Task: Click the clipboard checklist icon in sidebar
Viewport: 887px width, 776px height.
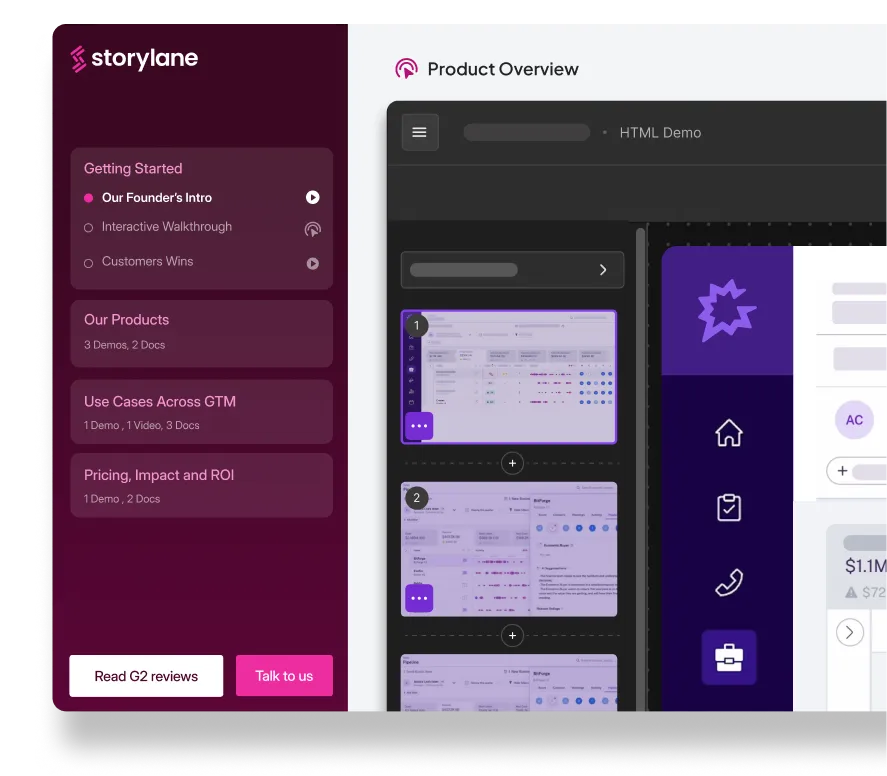Action: [x=729, y=507]
